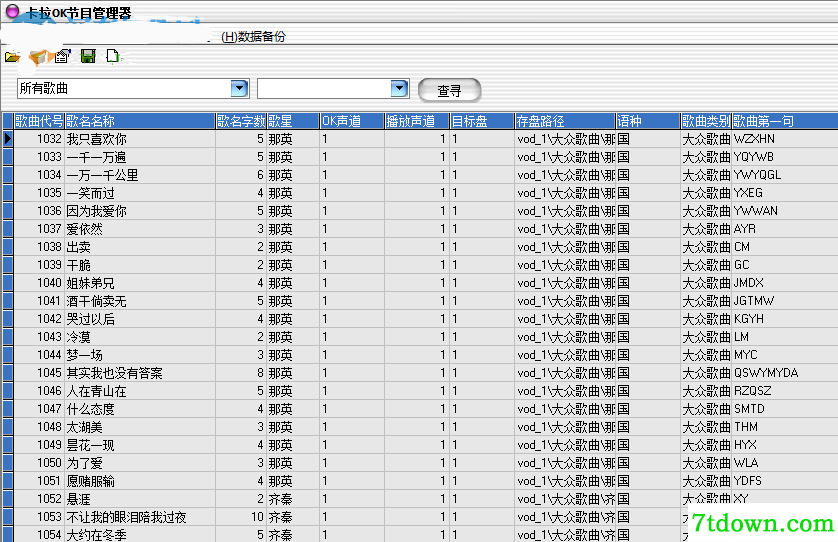Viewport: 838px width, 542px height.
Task: Open the (H)数据备份 menu
Action: [x=253, y=36]
